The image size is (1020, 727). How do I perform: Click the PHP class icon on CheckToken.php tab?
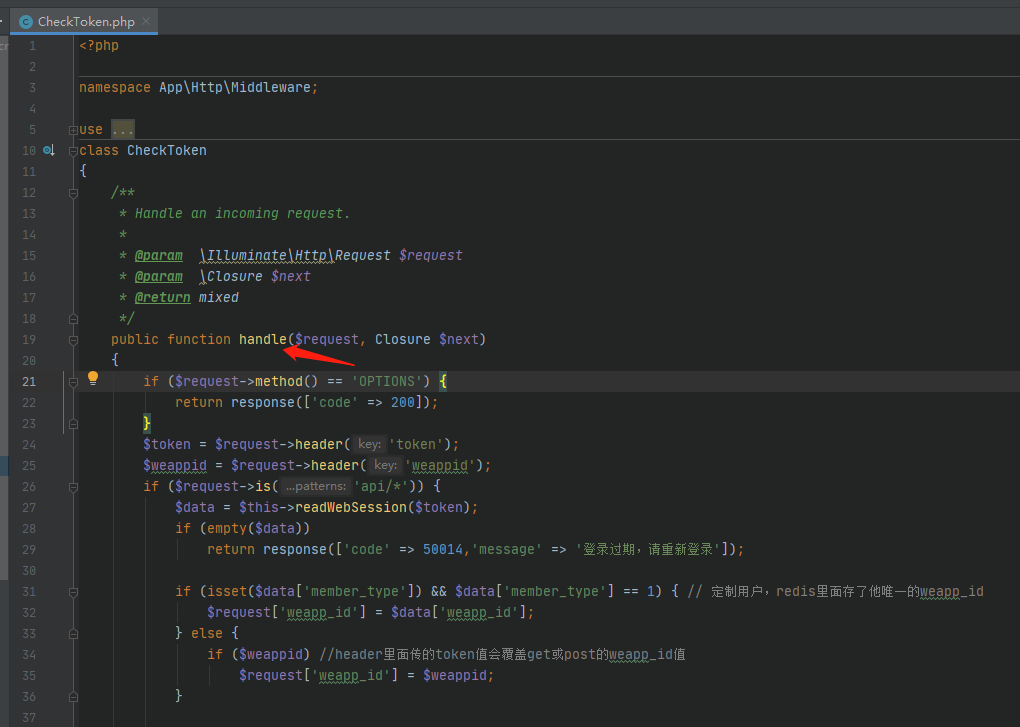[x=26, y=21]
